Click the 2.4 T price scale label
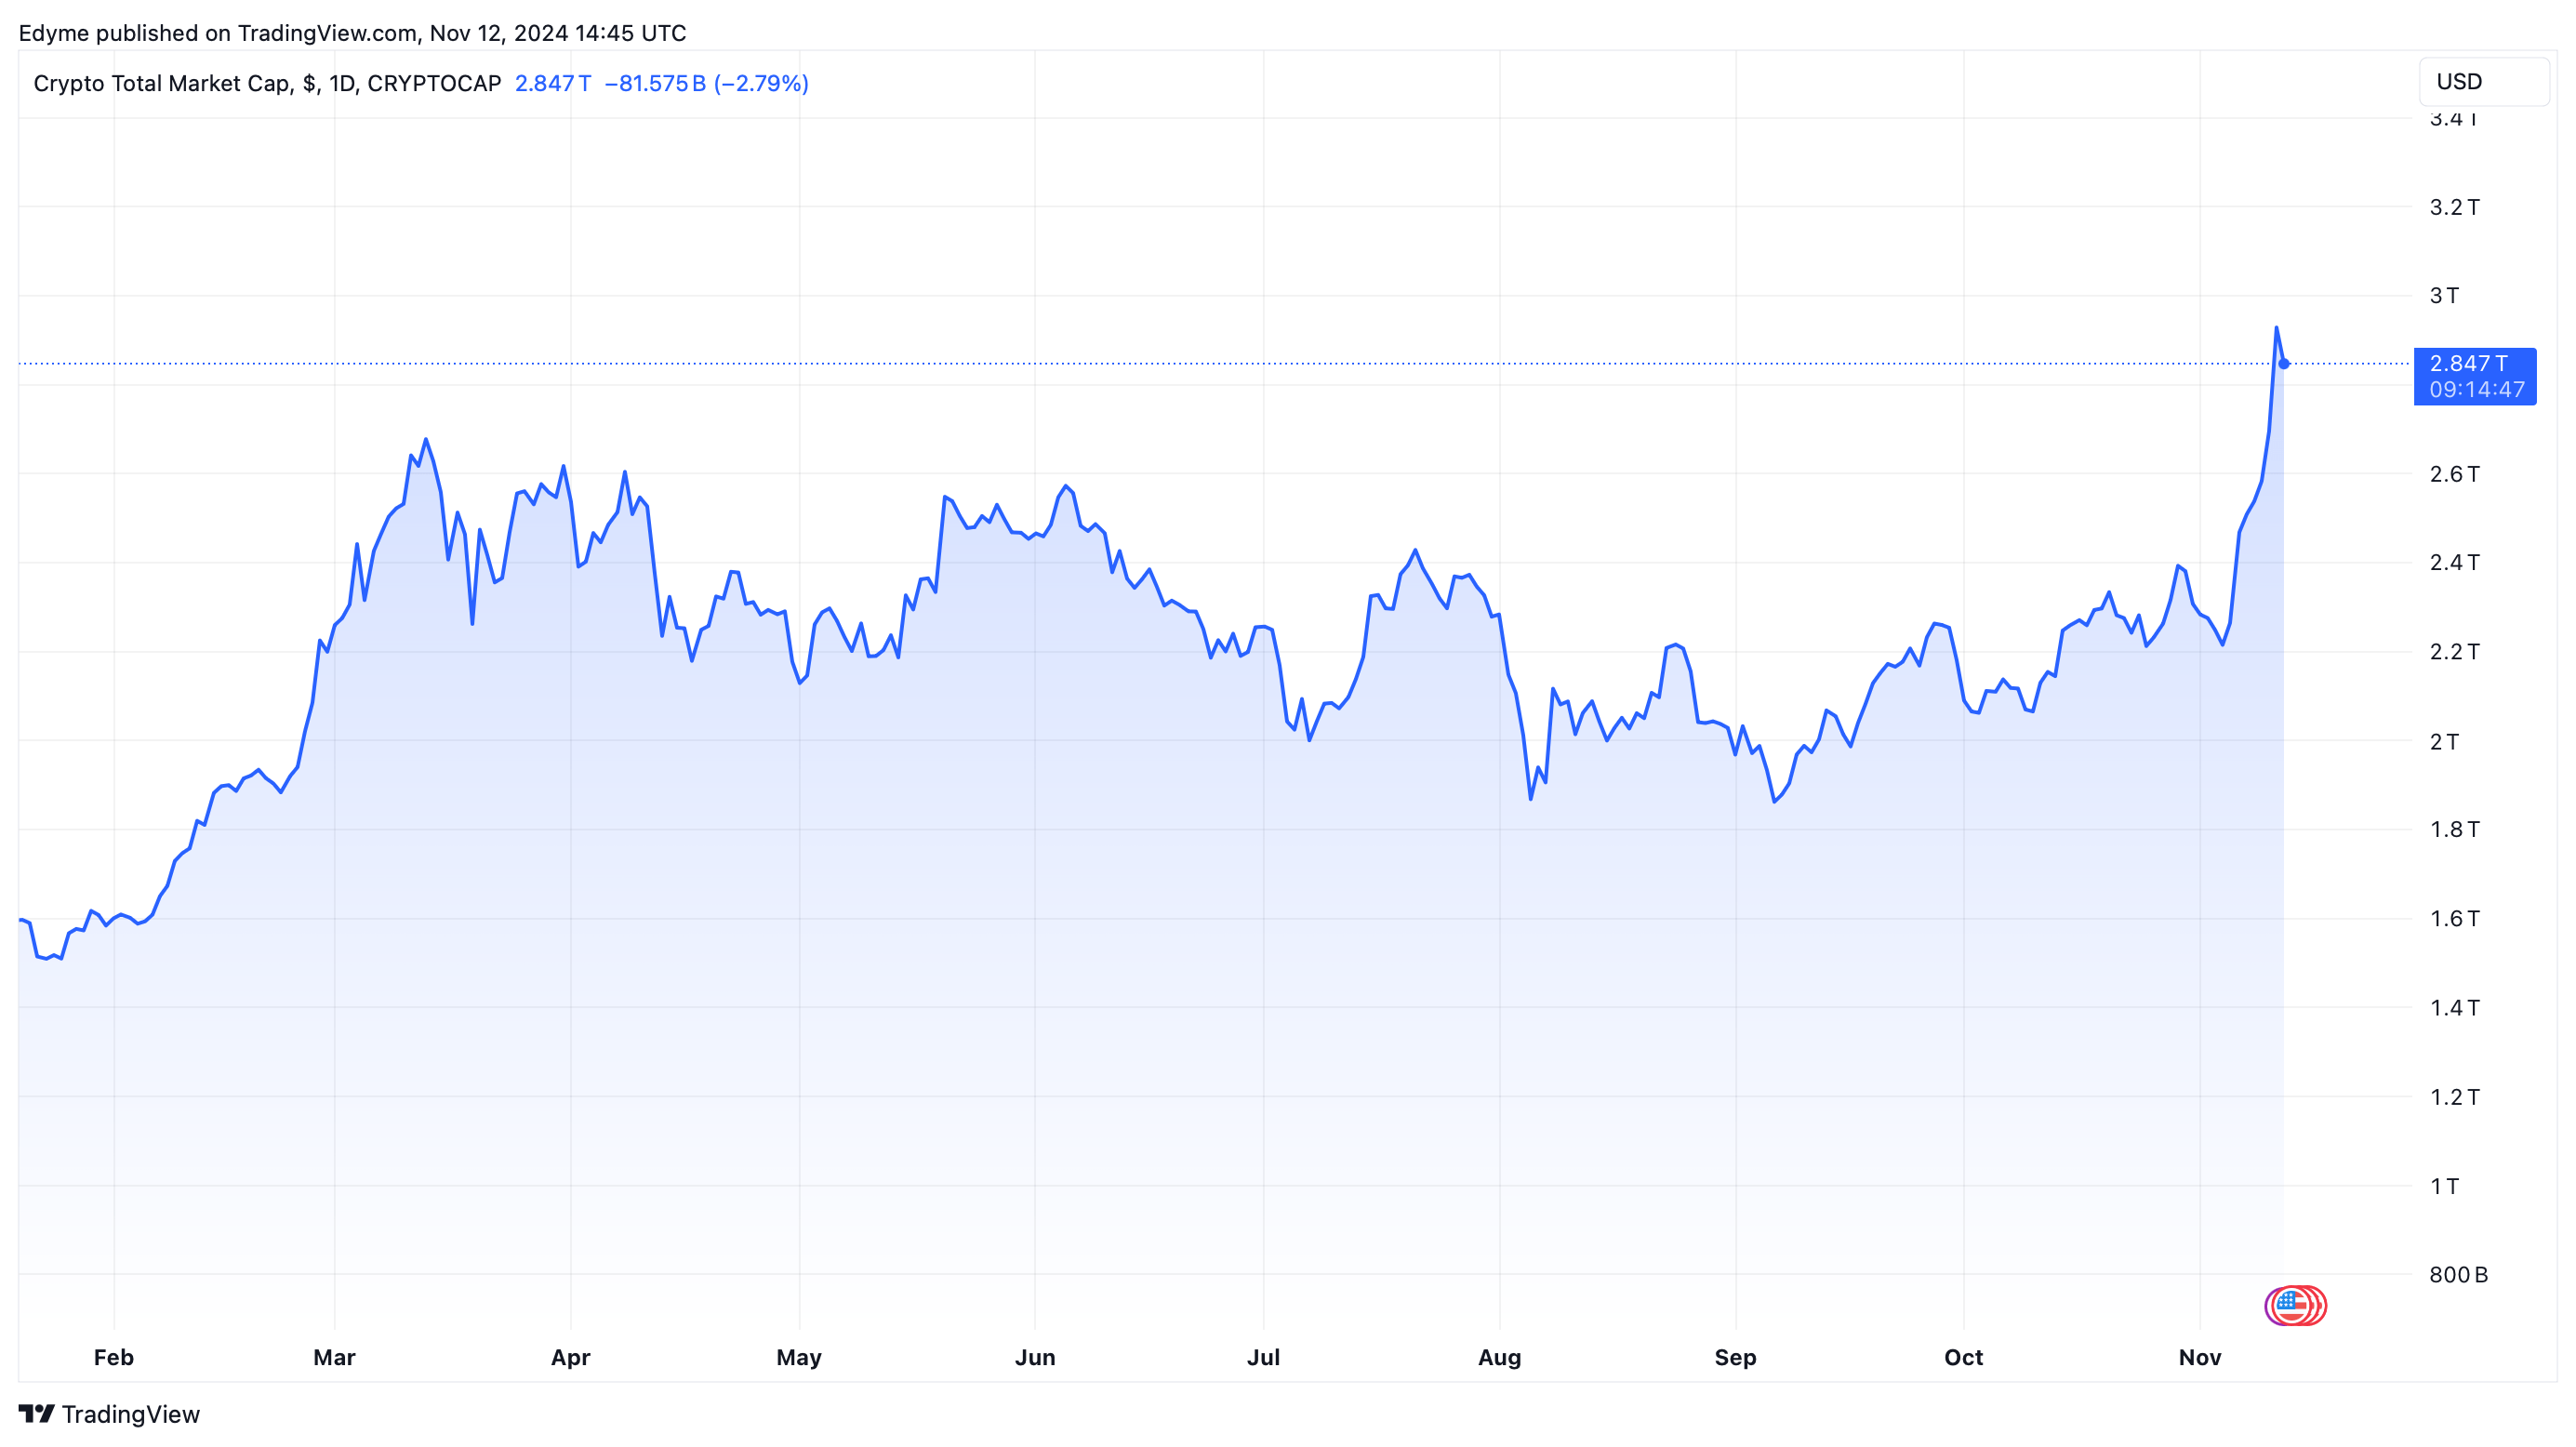This screenshot has width=2576, height=1447. 2454,562
